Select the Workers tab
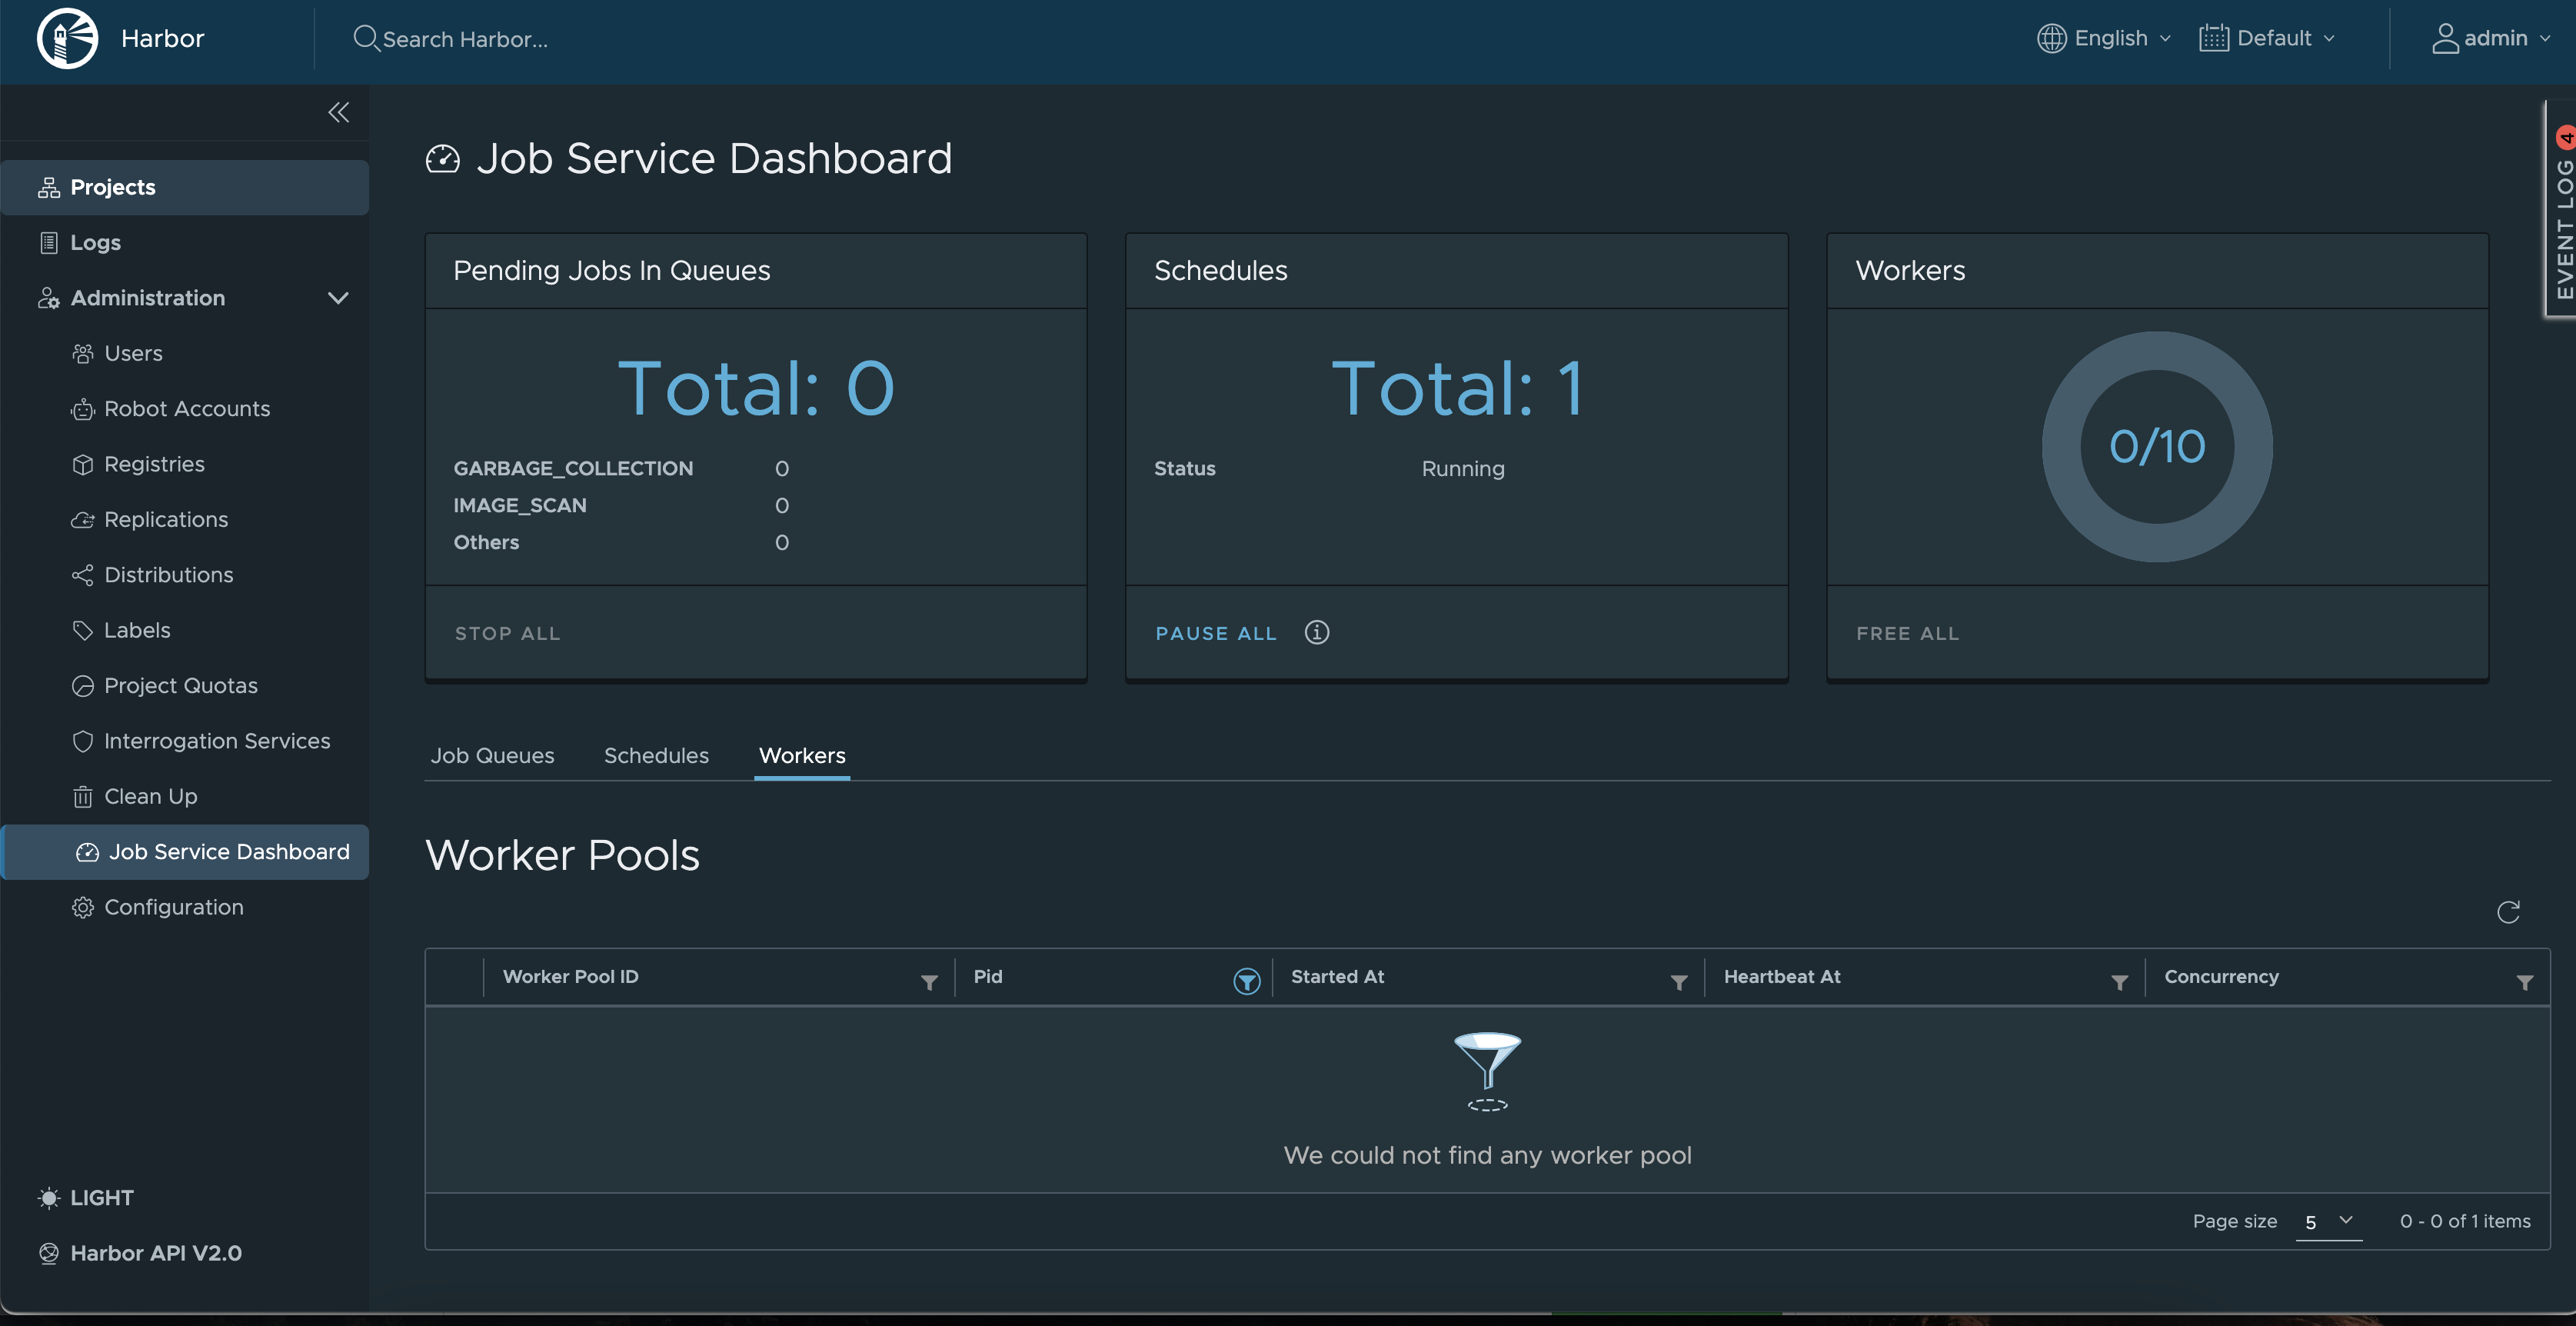The image size is (2576, 1326). [x=802, y=755]
